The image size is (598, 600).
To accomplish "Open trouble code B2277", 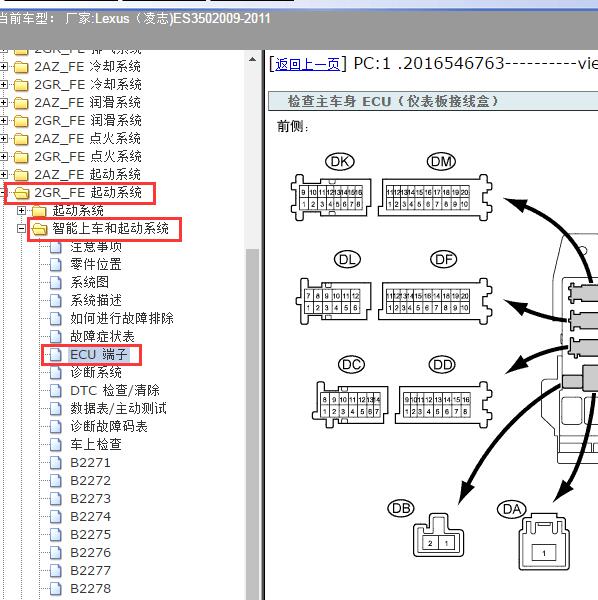I will [90, 571].
